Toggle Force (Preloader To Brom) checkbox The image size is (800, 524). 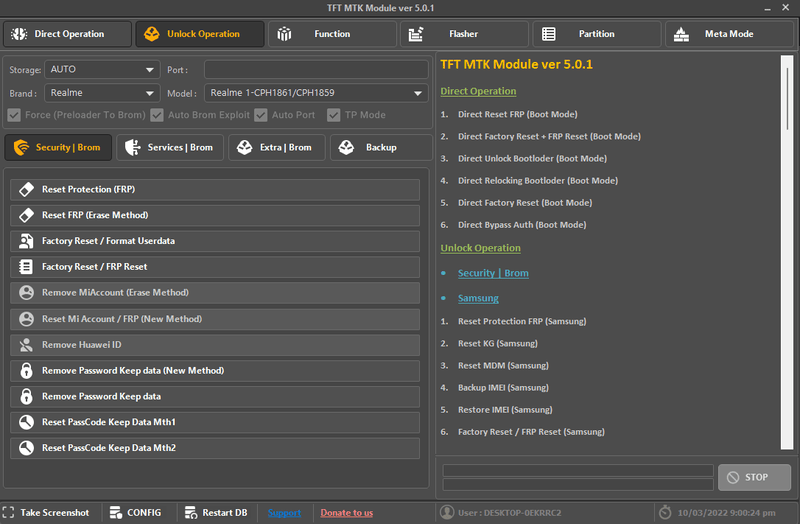[x=14, y=115]
